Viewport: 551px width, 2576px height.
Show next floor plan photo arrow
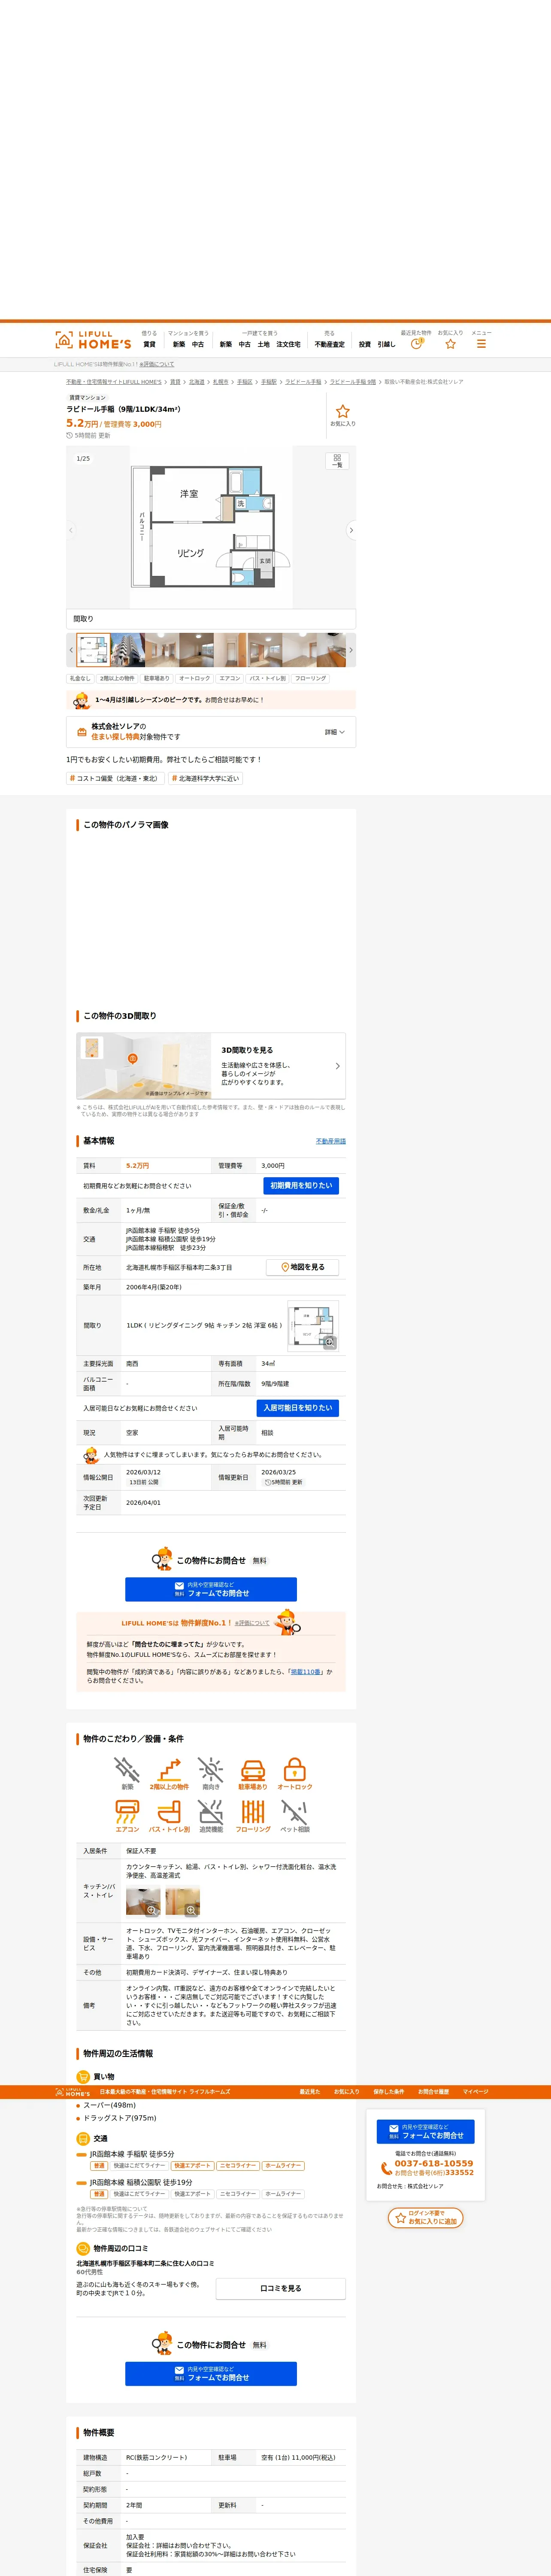[x=351, y=530]
